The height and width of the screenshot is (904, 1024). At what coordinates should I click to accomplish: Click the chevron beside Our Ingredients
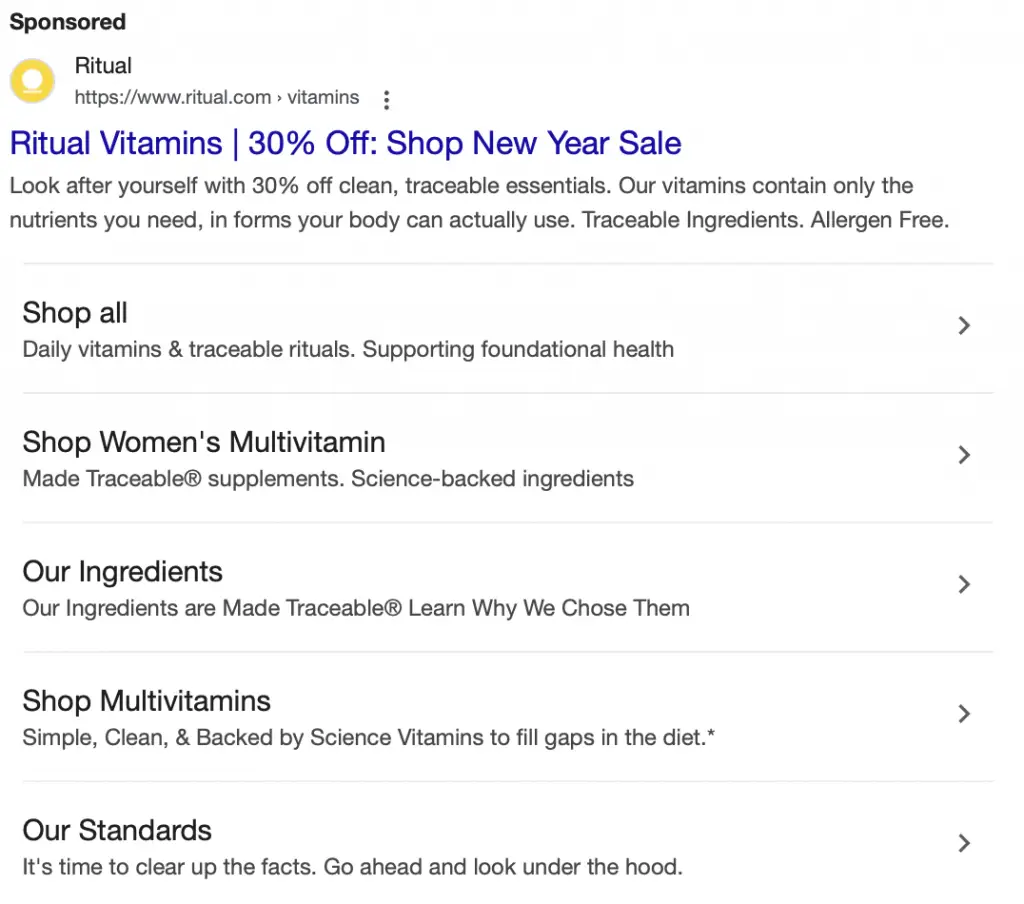coord(963,584)
